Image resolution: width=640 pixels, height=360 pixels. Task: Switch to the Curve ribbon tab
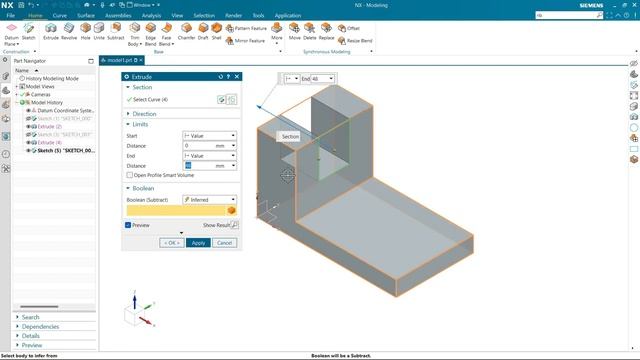tap(60, 16)
